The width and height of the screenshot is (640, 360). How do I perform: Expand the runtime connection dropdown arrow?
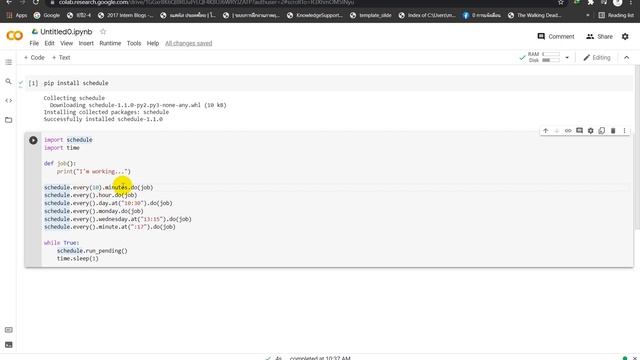point(567,58)
